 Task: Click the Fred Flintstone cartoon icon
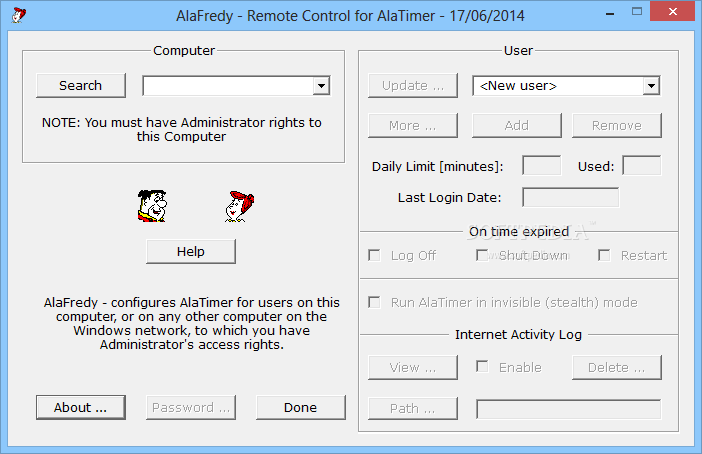point(152,206)
